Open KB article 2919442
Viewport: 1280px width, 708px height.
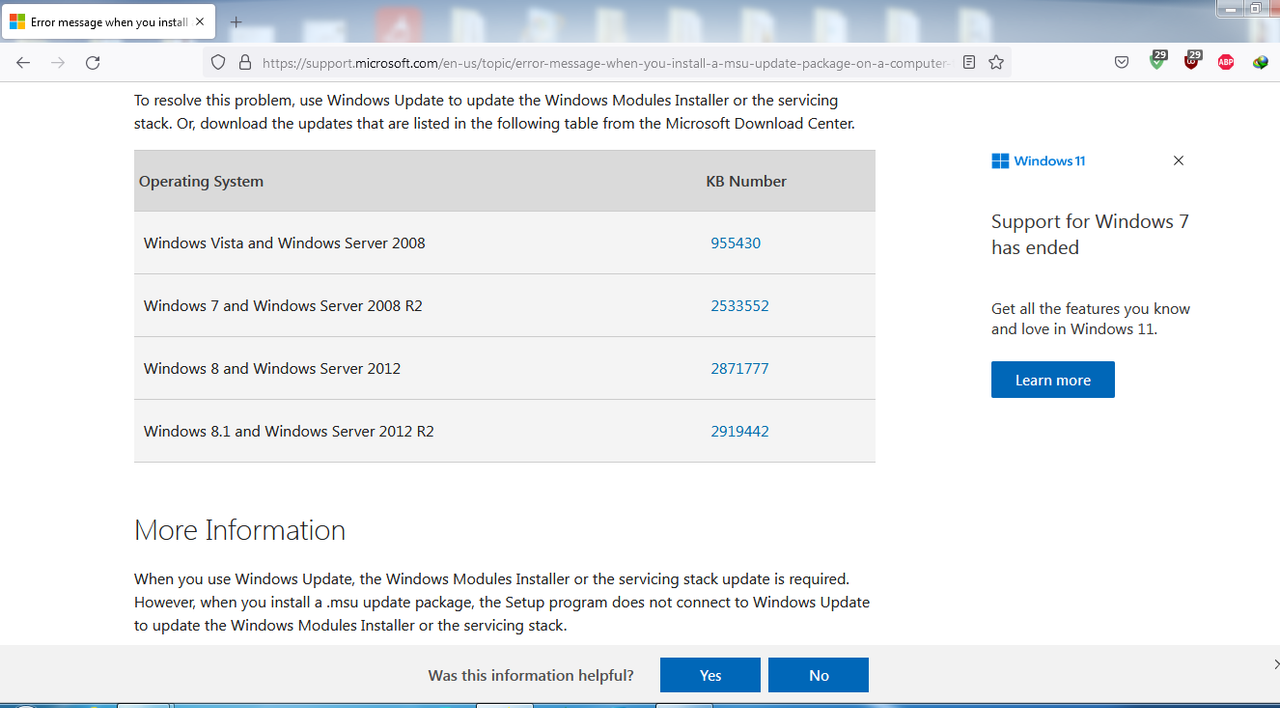(x=740, y=432)
